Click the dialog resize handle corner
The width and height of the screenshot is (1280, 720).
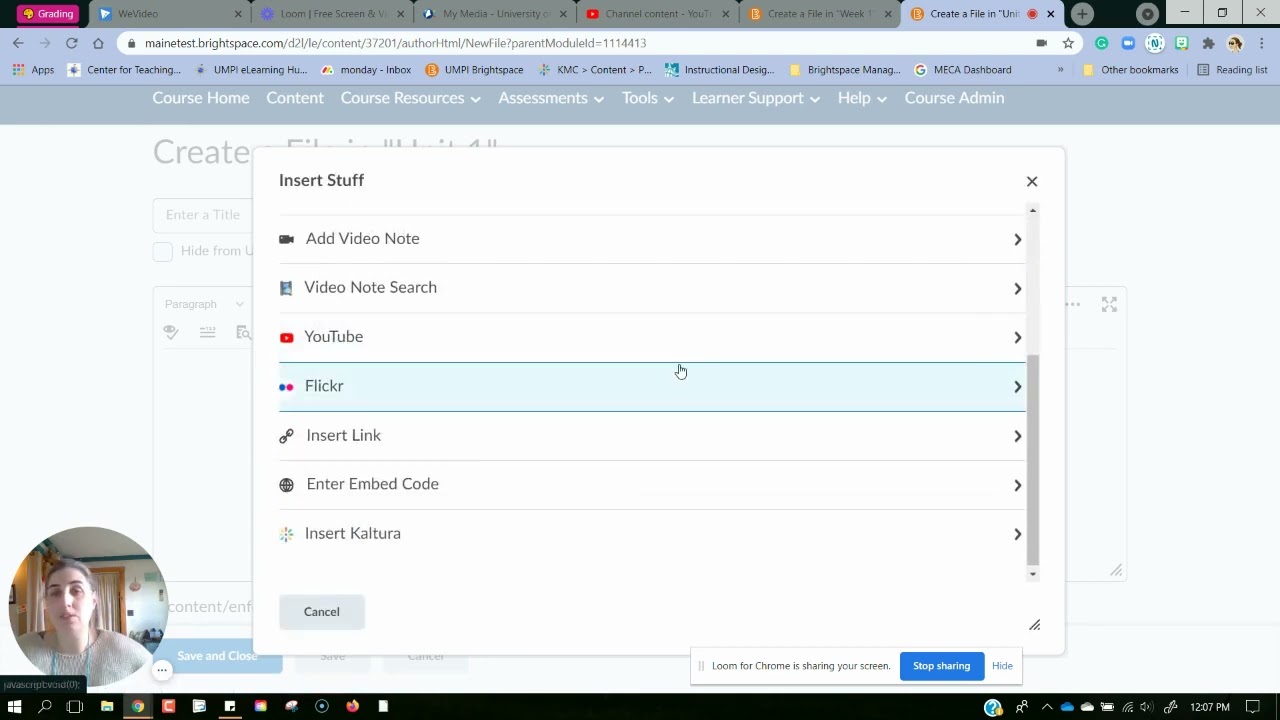(x=1035, y=625)
